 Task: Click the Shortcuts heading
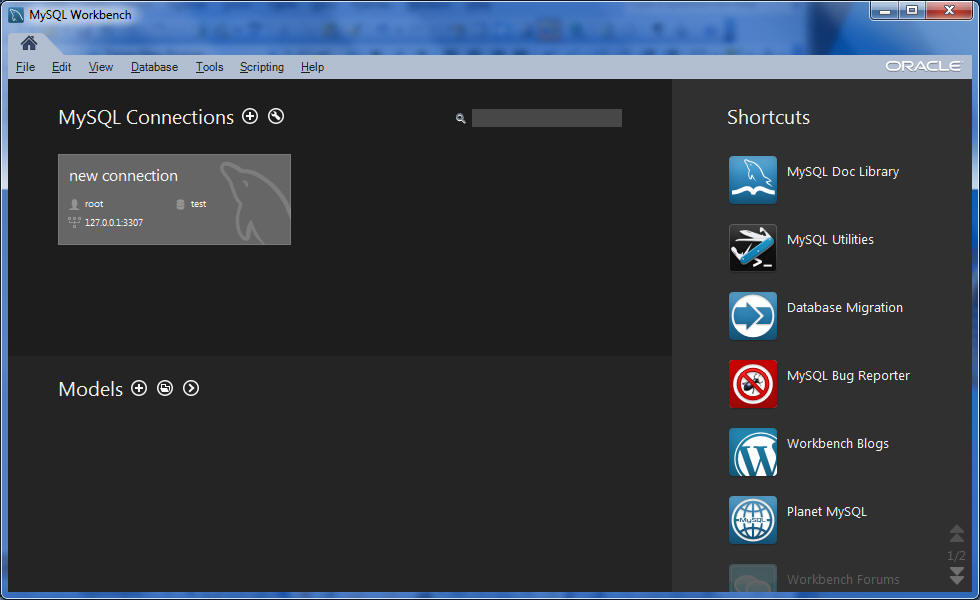point(768,117)
